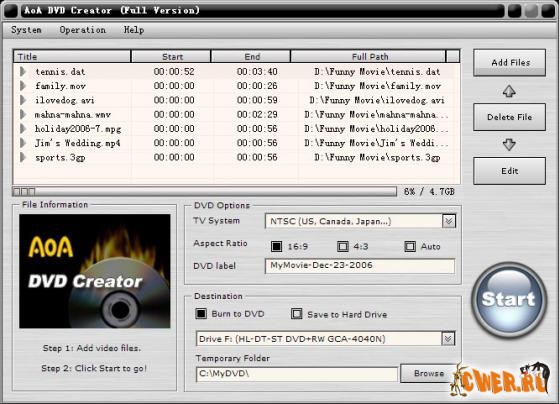
Task: Click the move down arrow icon
Action: [509, 144]
